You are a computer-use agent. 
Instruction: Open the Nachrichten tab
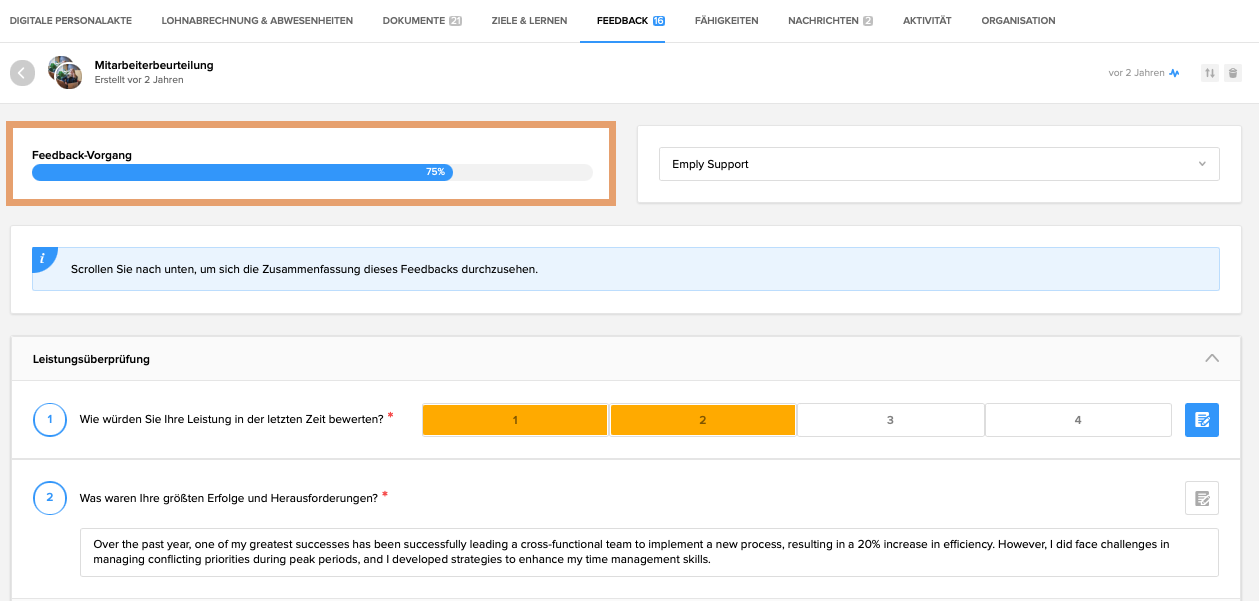(829, 21)
